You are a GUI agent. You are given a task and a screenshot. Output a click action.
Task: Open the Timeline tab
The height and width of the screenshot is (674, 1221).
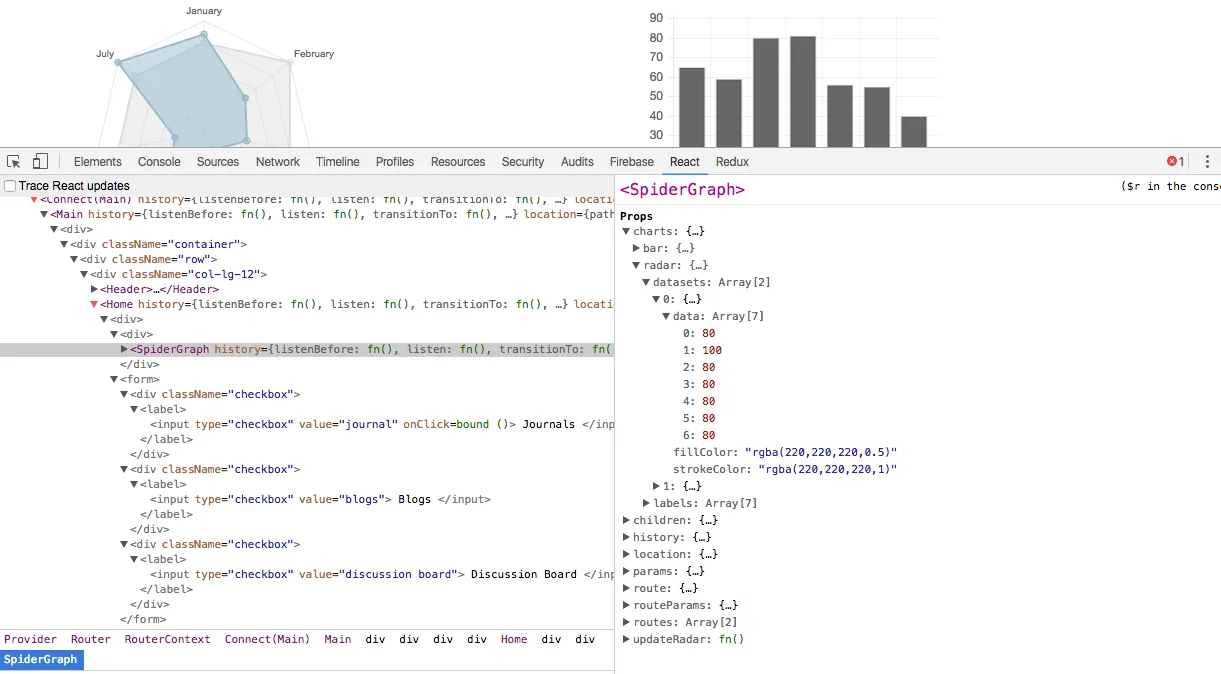pyautogui.click(x=338, y=162)
